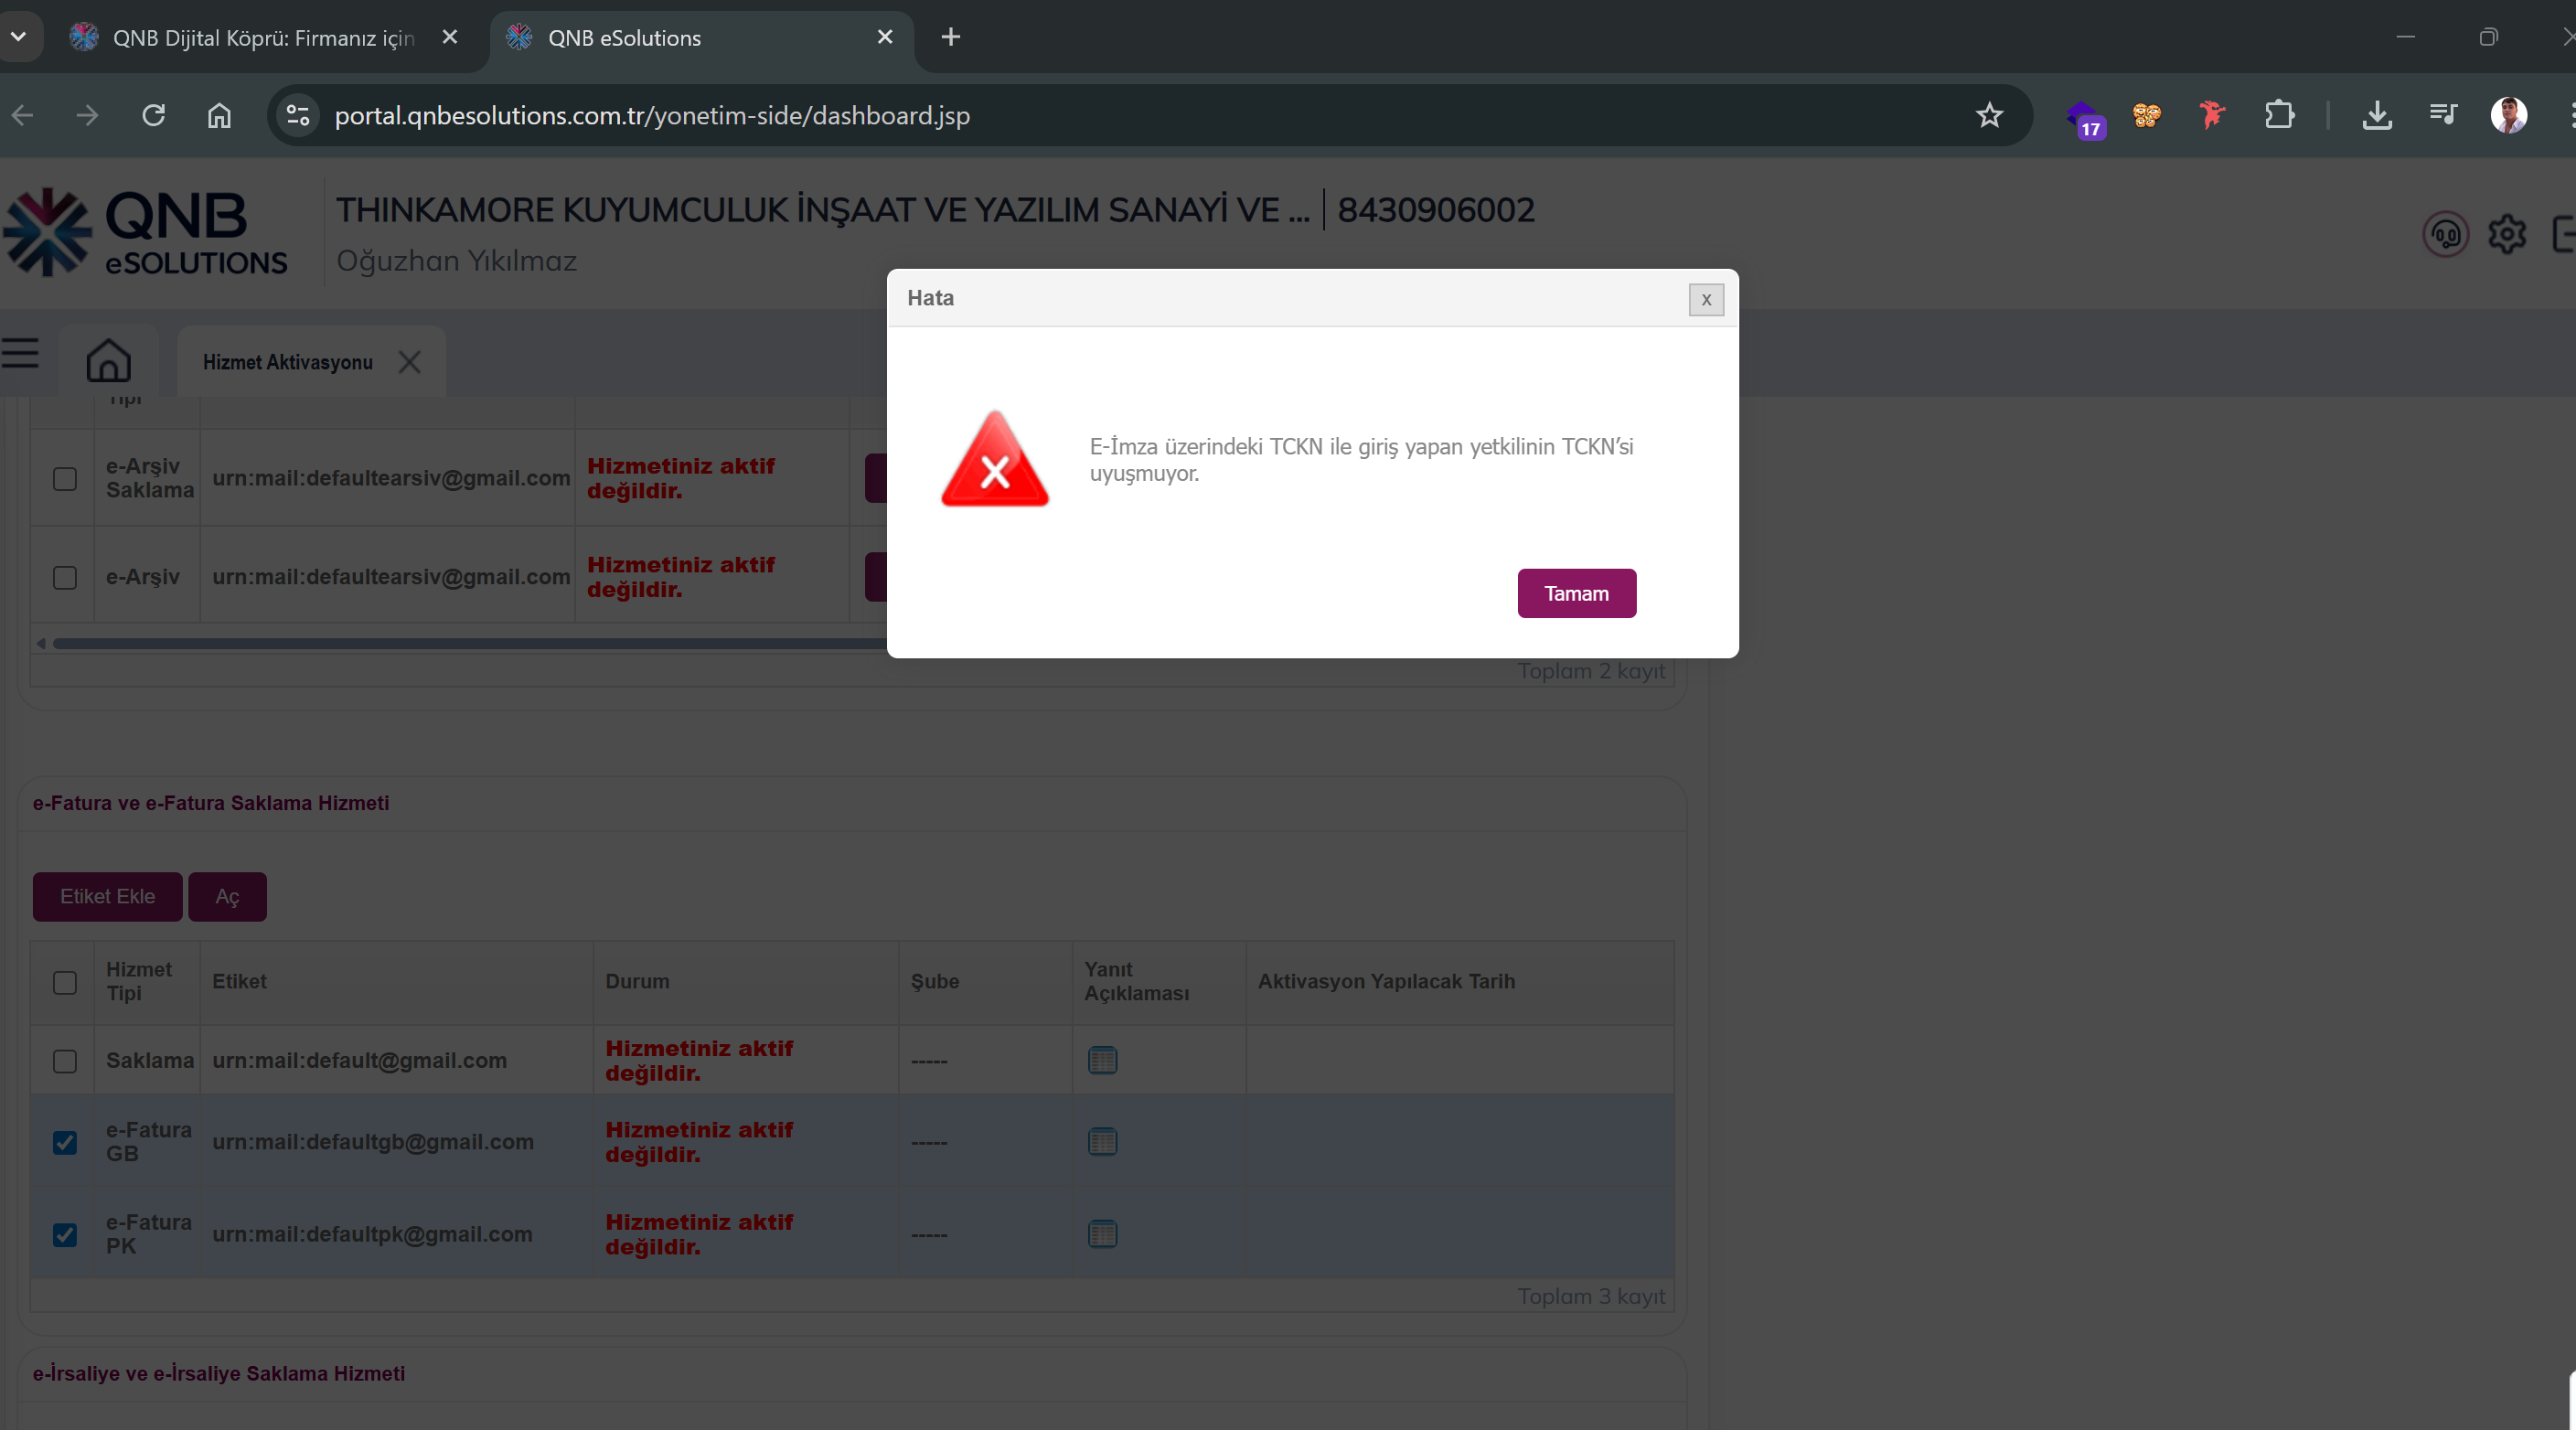2576x1430 pixels.
Task: Open the browser profile avatar
Action: (2508, 116)
